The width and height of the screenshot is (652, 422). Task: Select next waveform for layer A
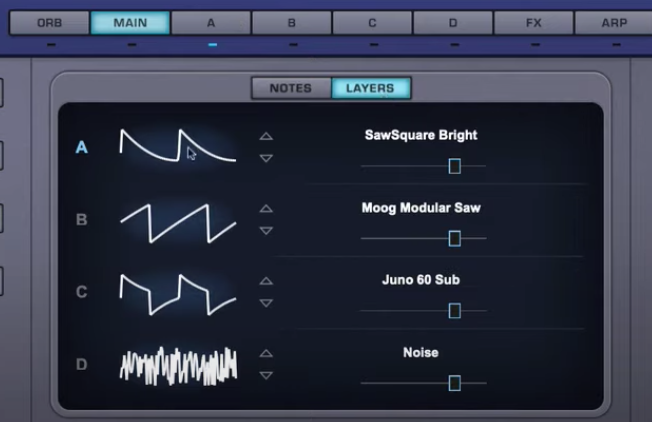[266, 158]
